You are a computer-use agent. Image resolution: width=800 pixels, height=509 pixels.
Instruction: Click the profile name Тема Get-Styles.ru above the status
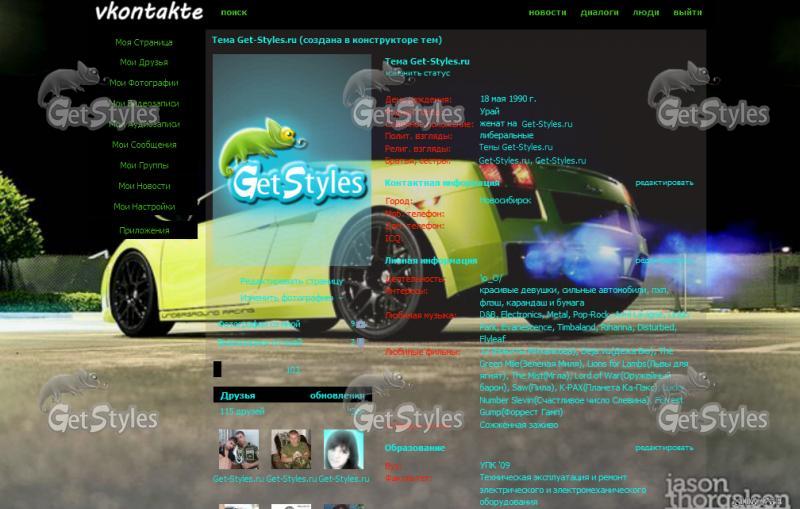(427, 61)
